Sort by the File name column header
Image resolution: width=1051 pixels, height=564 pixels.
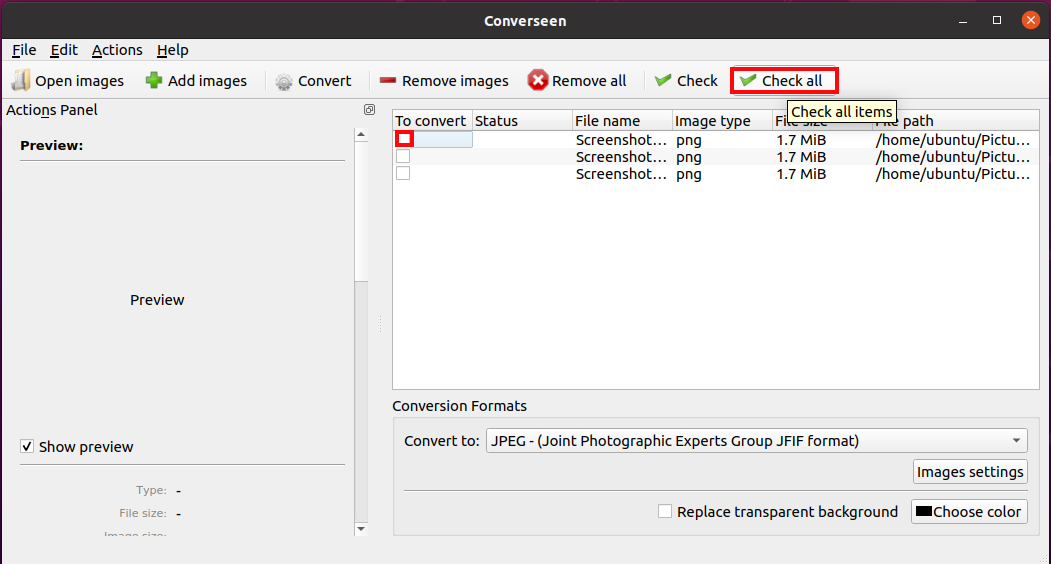click(x=622, y=121)
